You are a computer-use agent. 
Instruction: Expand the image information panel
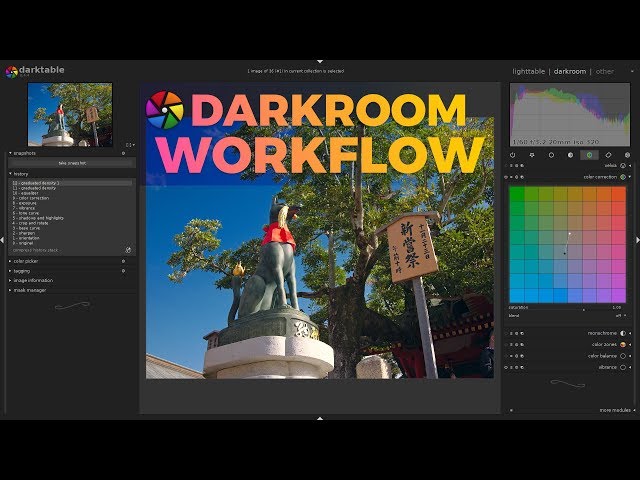point(11,280)
